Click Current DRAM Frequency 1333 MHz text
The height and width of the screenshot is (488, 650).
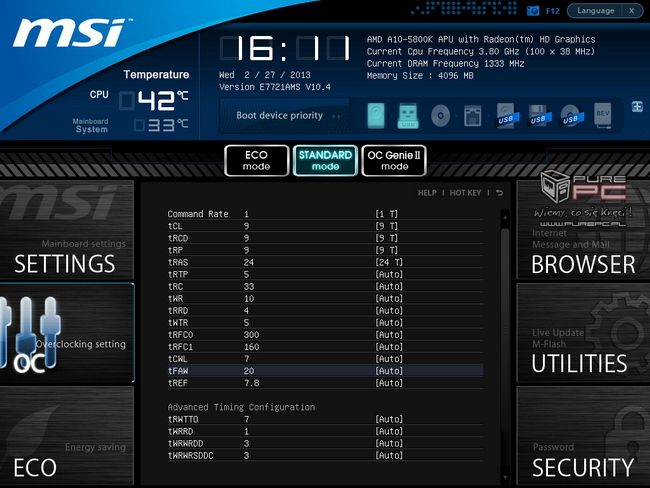(445, 63)
